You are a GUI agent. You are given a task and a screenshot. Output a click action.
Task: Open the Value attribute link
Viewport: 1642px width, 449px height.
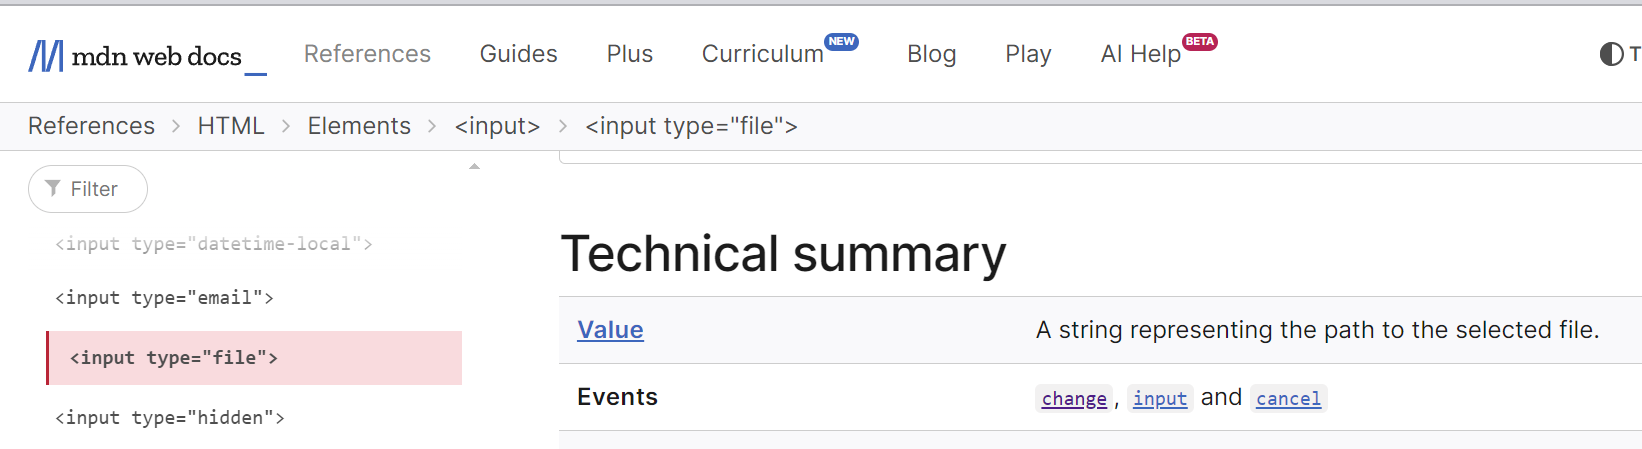pos(610,330)
